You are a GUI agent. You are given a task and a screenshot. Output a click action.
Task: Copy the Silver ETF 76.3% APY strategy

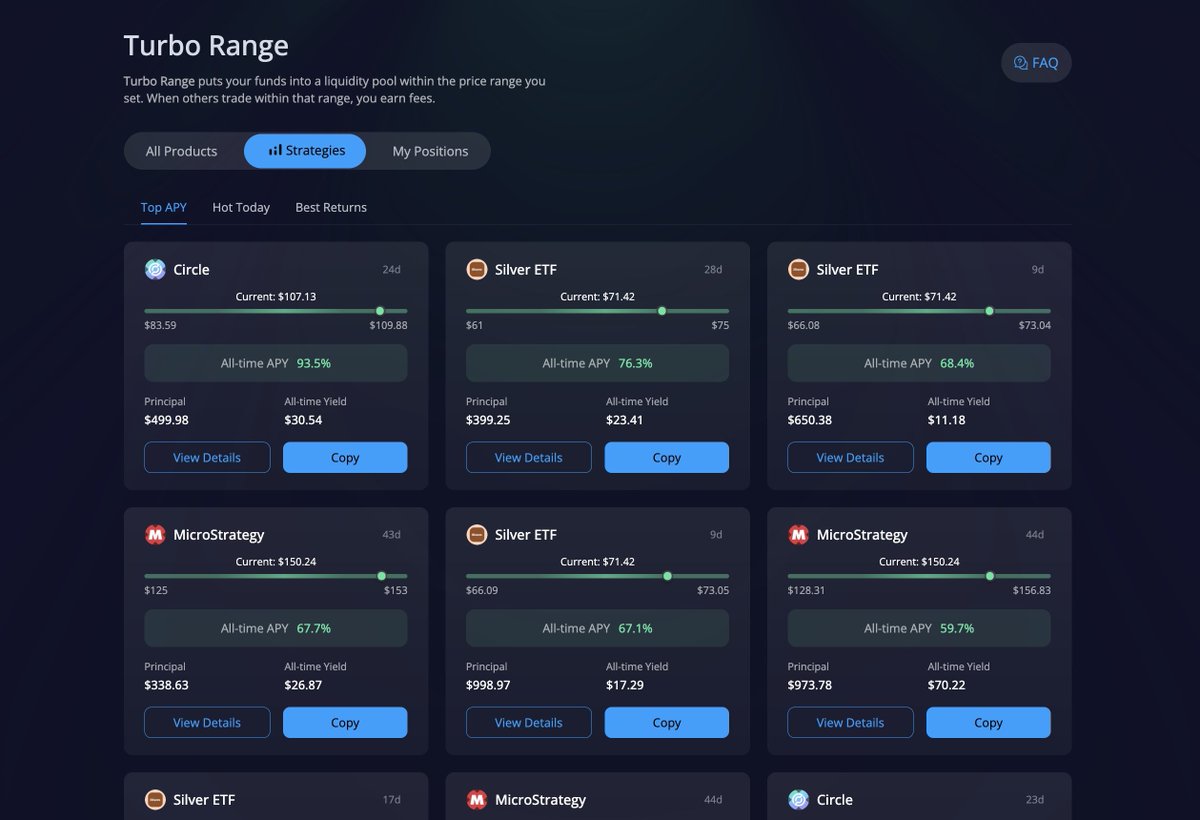click(x=667, y=457)
